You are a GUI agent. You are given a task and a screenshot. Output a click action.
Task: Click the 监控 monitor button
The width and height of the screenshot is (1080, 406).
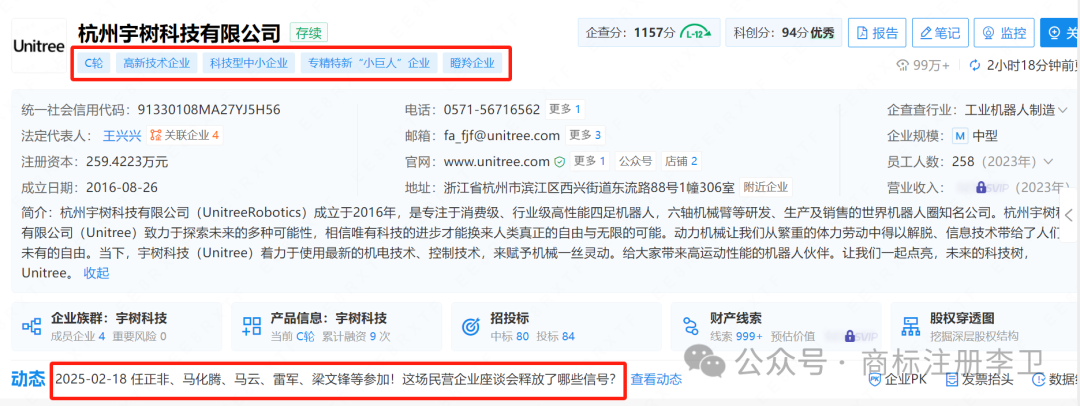(x=1004, y=32)
